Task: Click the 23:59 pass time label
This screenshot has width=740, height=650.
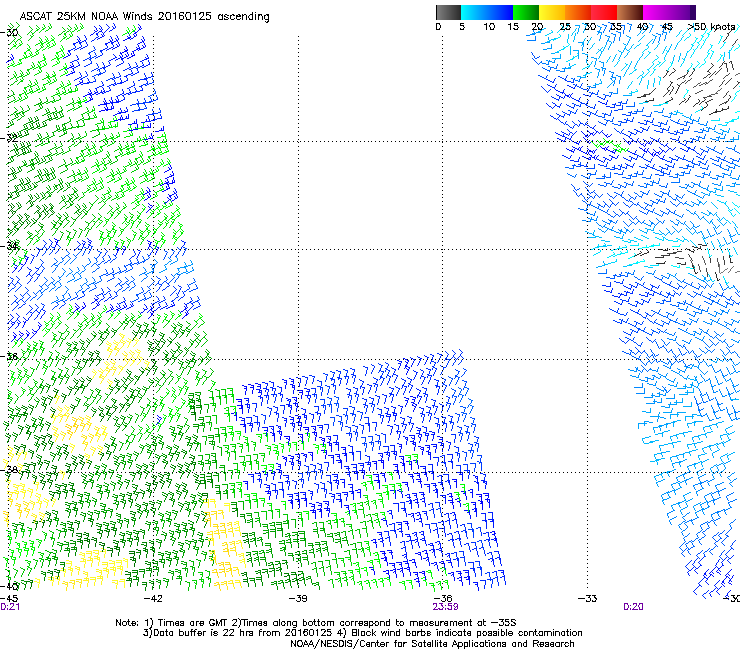Action: pos(446,607)
